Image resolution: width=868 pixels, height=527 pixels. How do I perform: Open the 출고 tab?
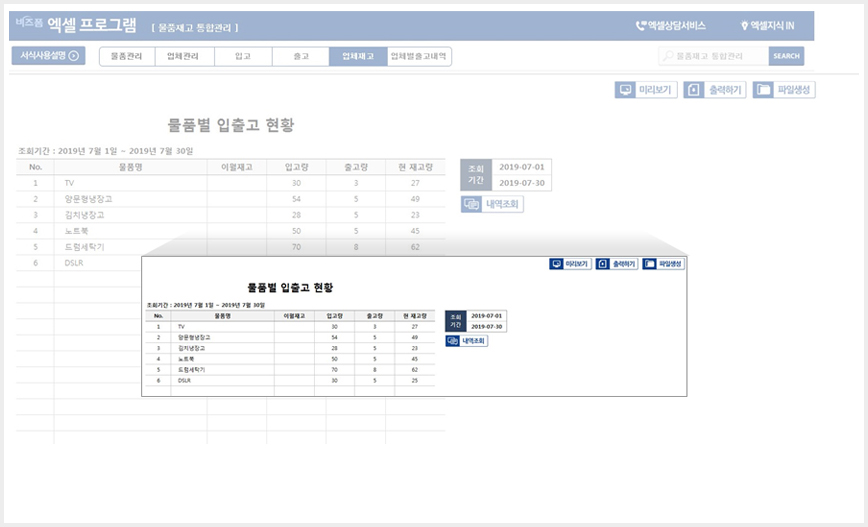click(x=301, y=56)
